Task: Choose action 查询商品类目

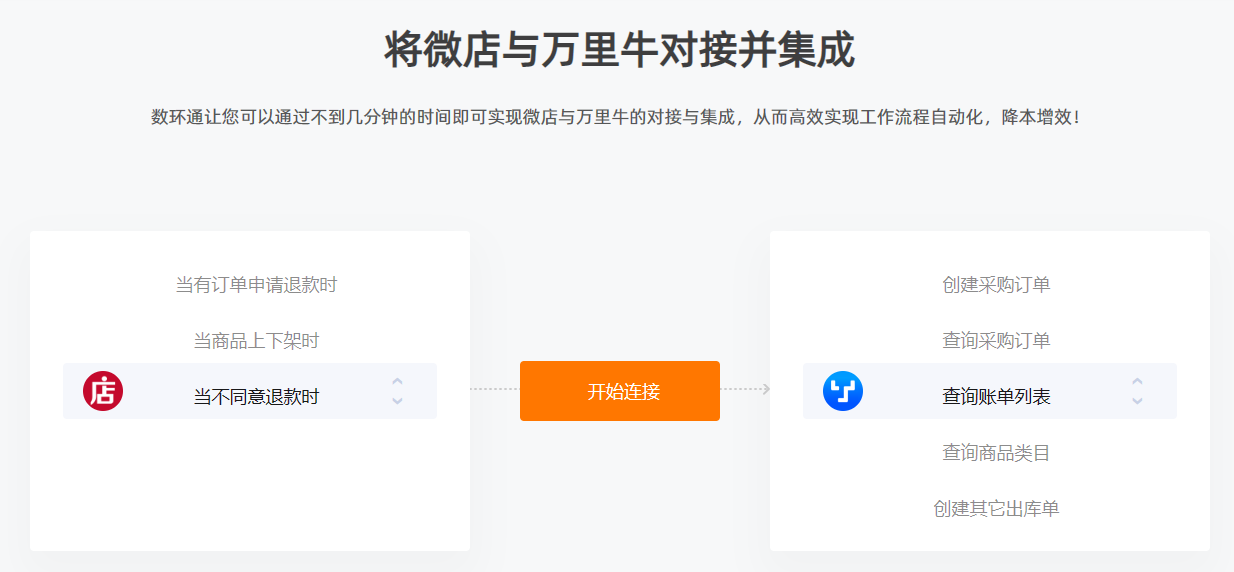Action: 996,453
